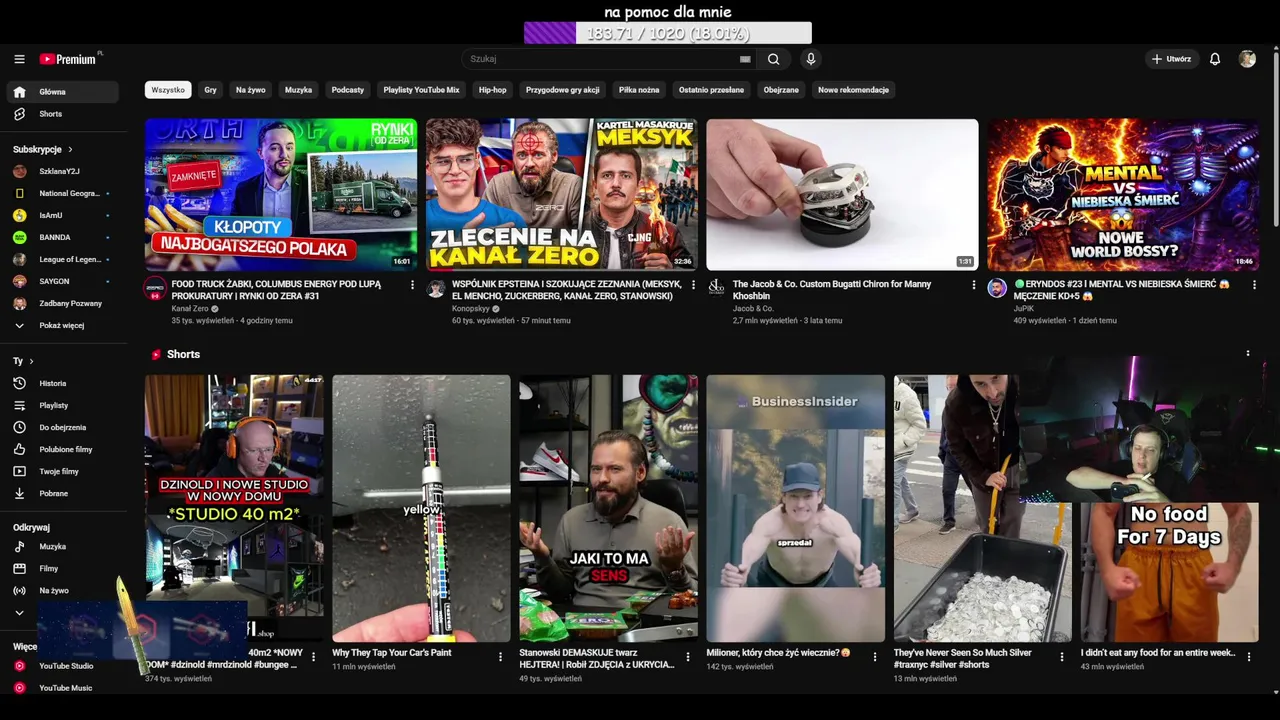Open notifications bell
This screenshot has height=720, width=1280.
tap(1215, 59)
